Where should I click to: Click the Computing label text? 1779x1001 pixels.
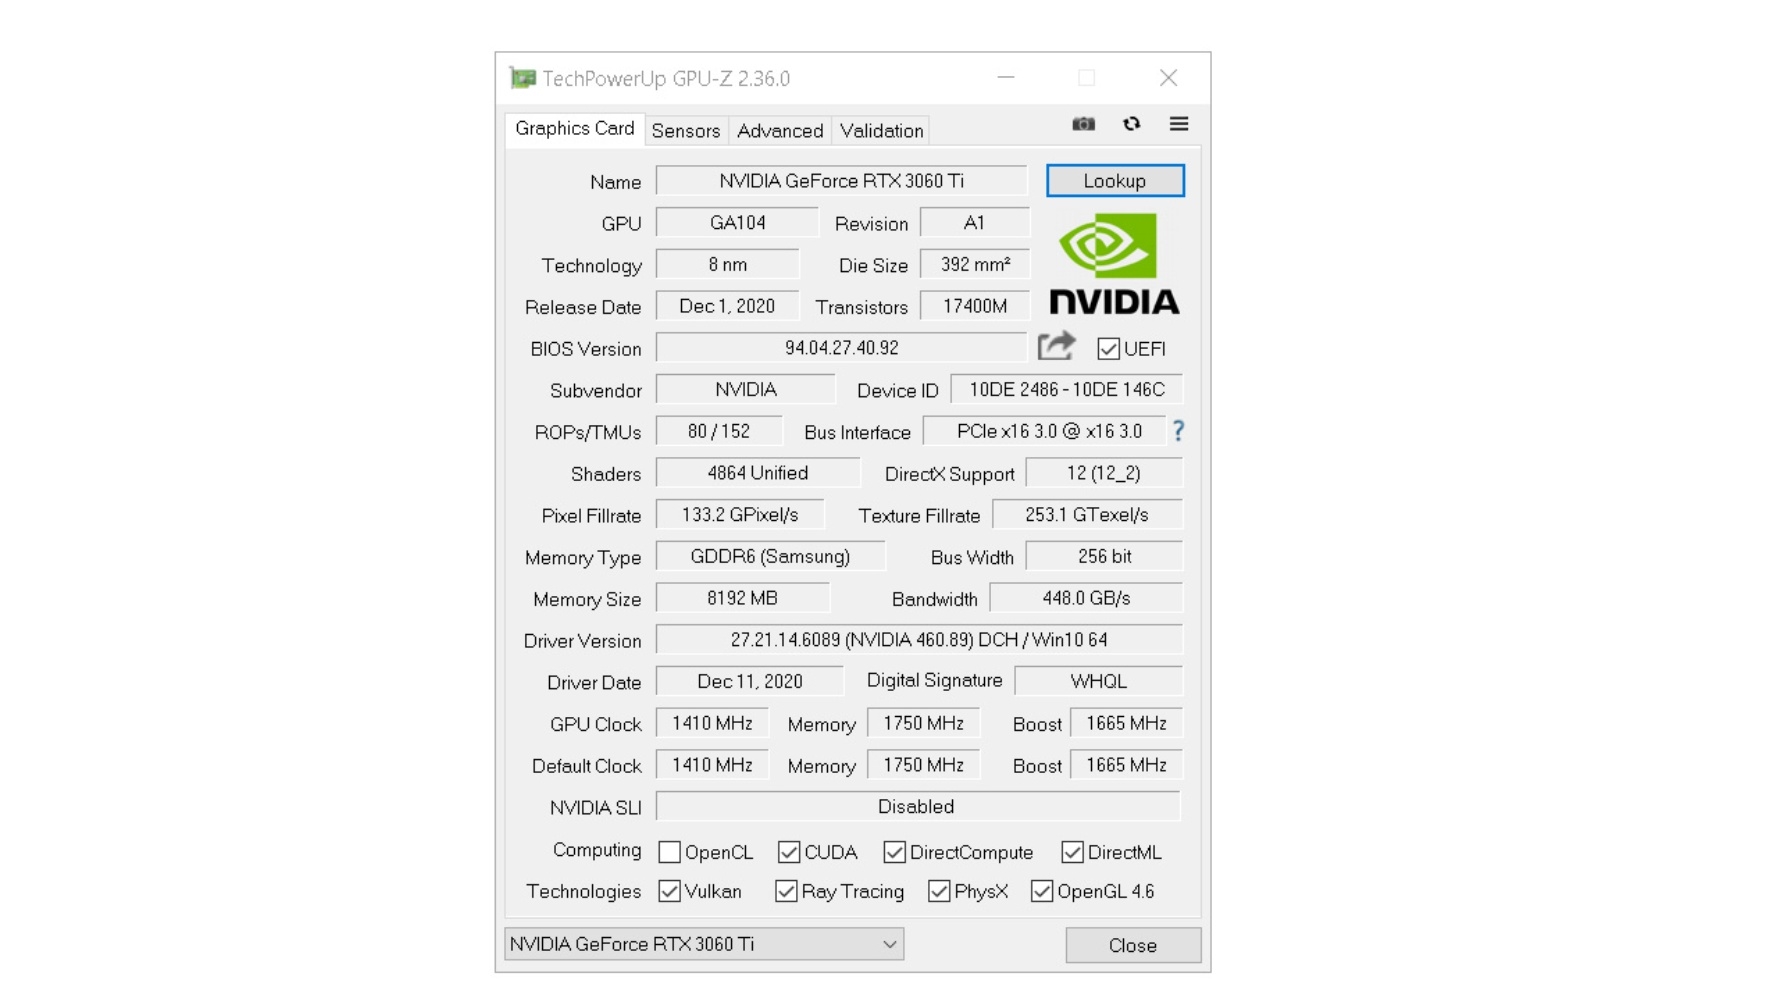pos(597,850)
